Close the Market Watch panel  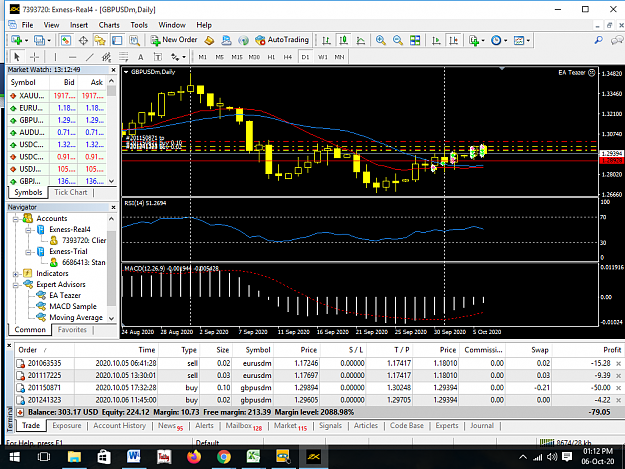coord(113,70)
